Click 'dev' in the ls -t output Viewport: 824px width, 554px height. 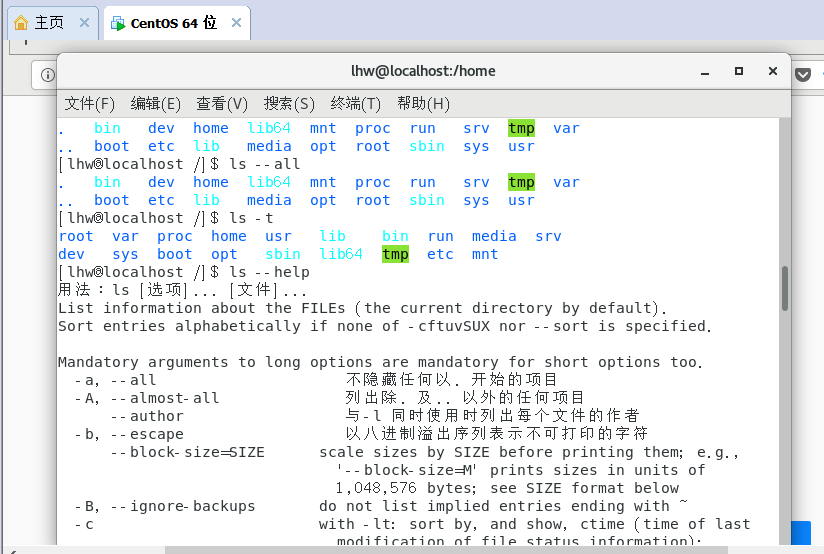71,254
